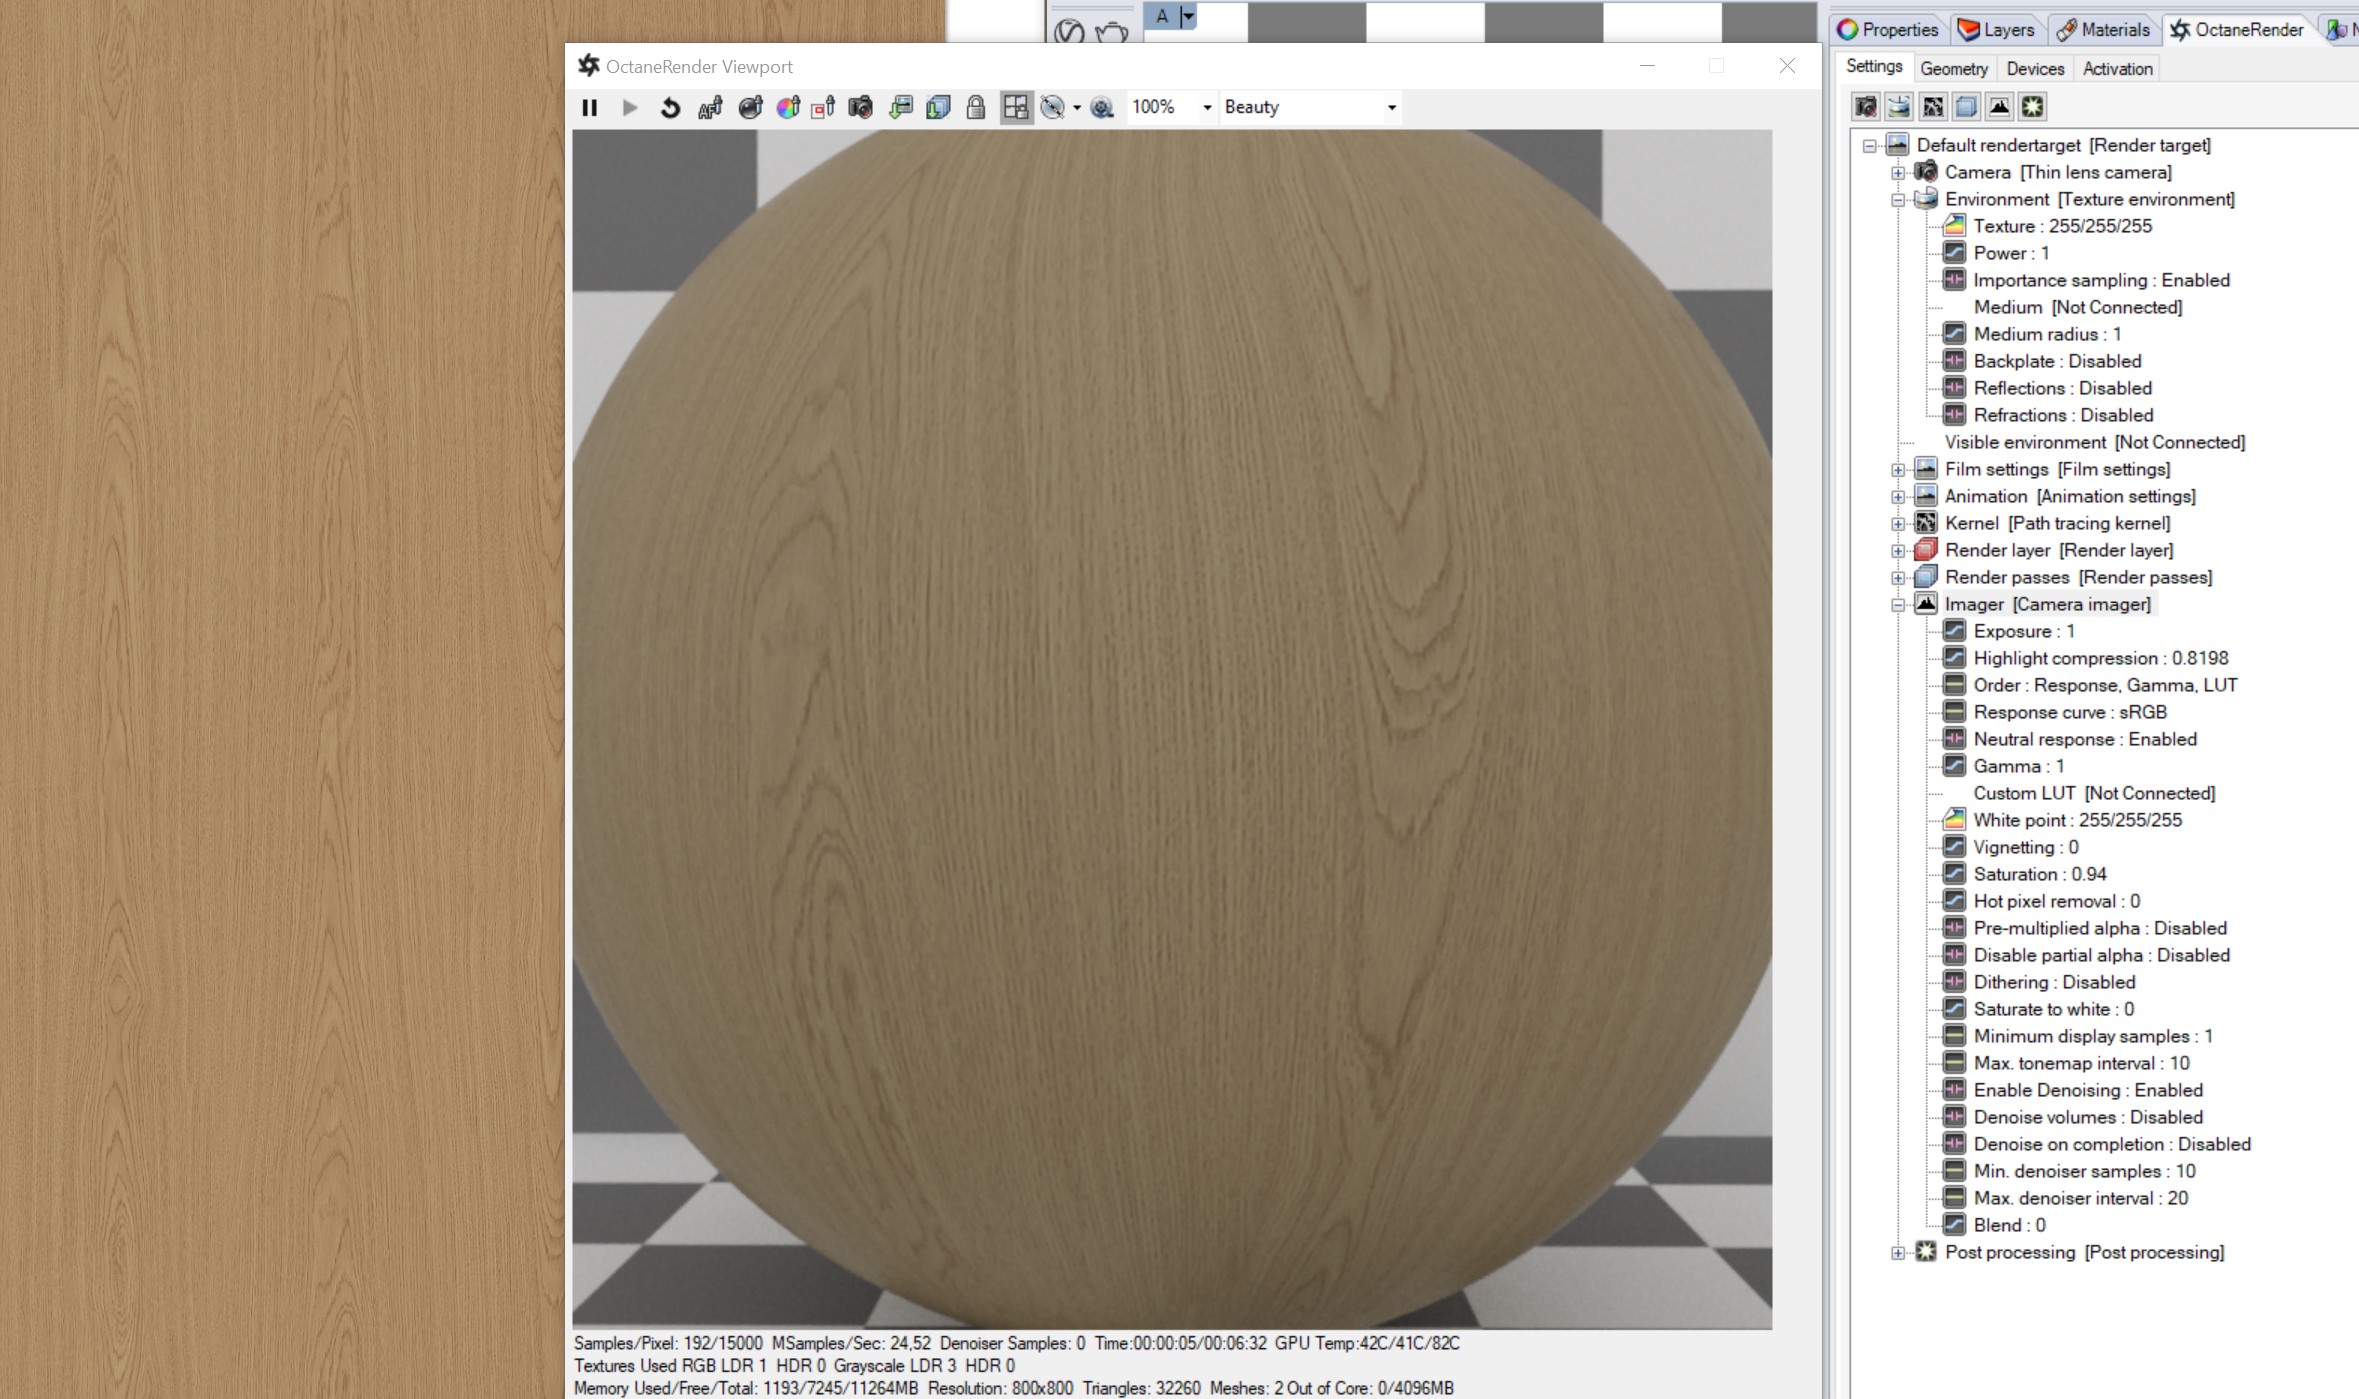Select the autofocus (AF) picker tool

click(x=710, y=108)
